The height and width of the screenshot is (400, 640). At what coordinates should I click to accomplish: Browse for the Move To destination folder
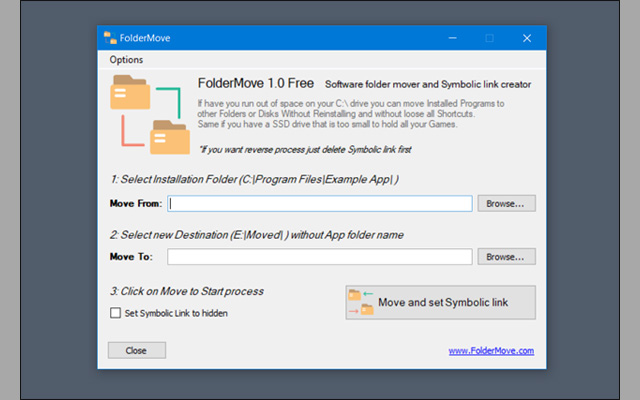point(506,257)
